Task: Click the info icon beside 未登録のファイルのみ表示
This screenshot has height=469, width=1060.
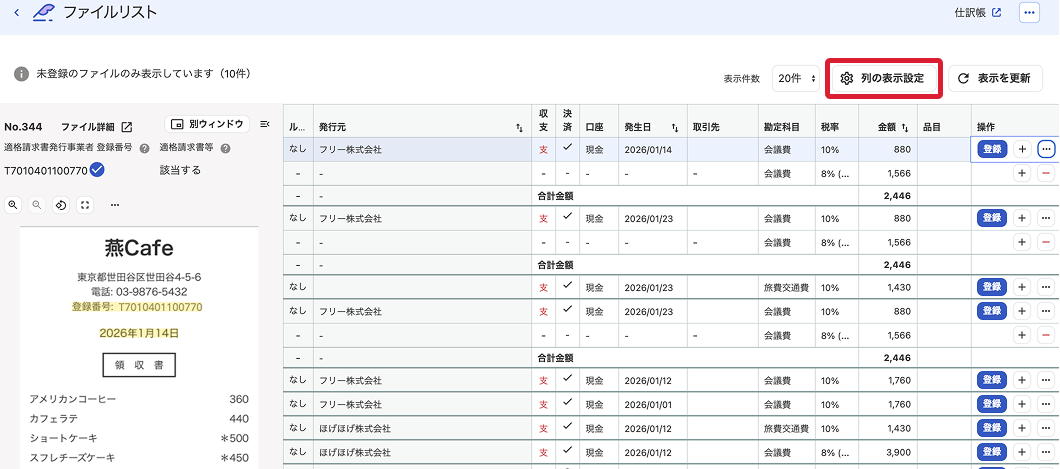Action: [22, 73]
